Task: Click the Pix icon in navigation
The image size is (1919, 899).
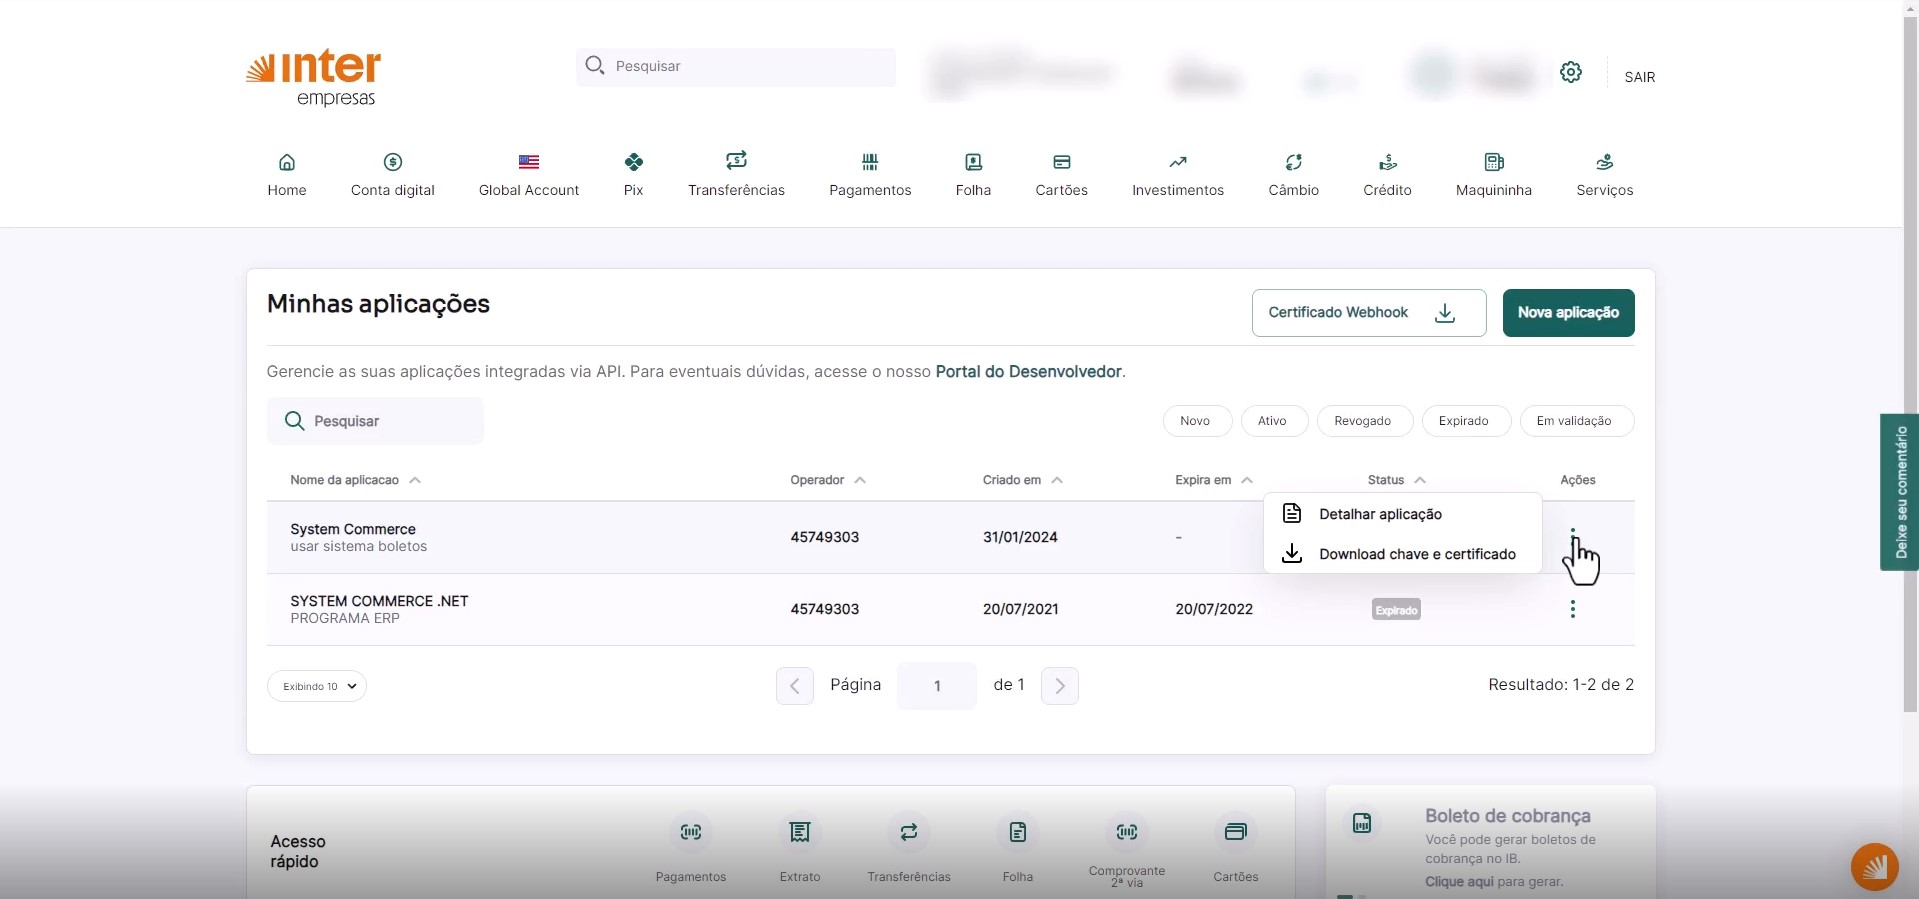Action: coord(633,162)
